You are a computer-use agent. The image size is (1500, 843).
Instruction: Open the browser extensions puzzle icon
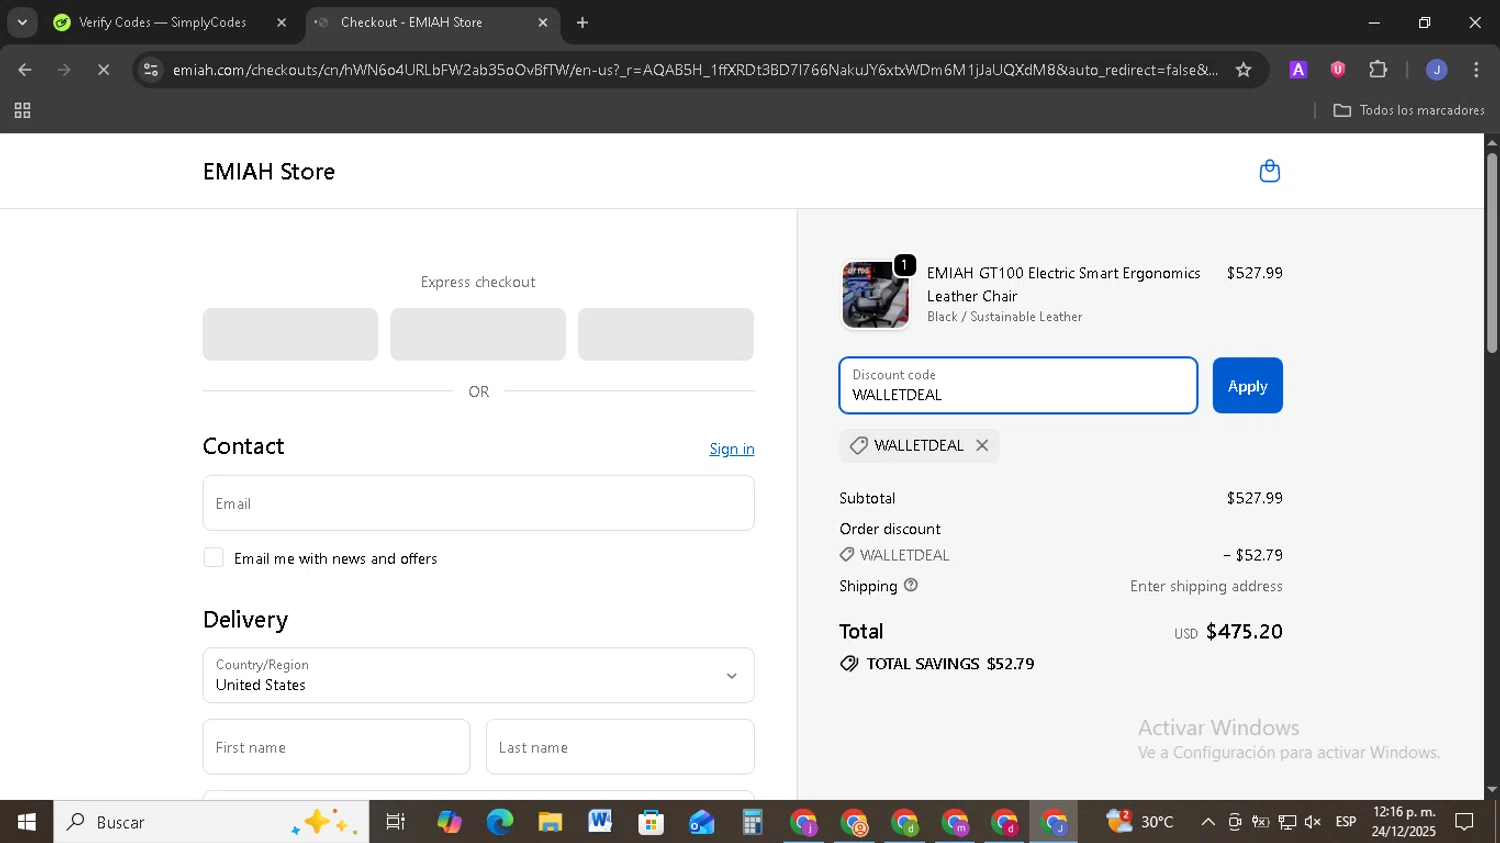[1378, 70]
